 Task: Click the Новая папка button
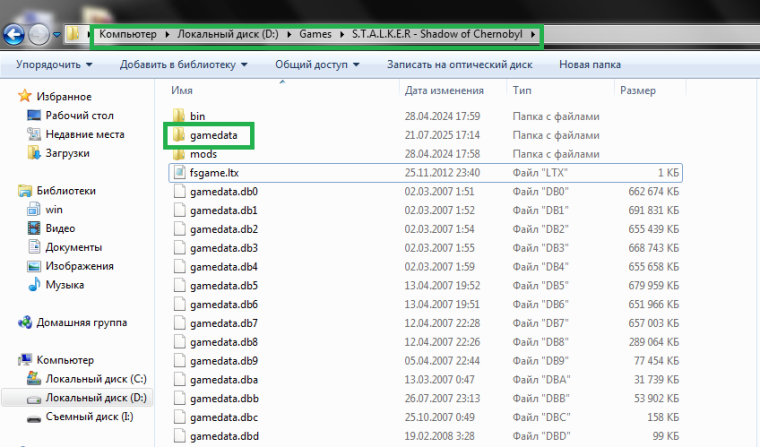pyautogui.click(x=590, y=64)
